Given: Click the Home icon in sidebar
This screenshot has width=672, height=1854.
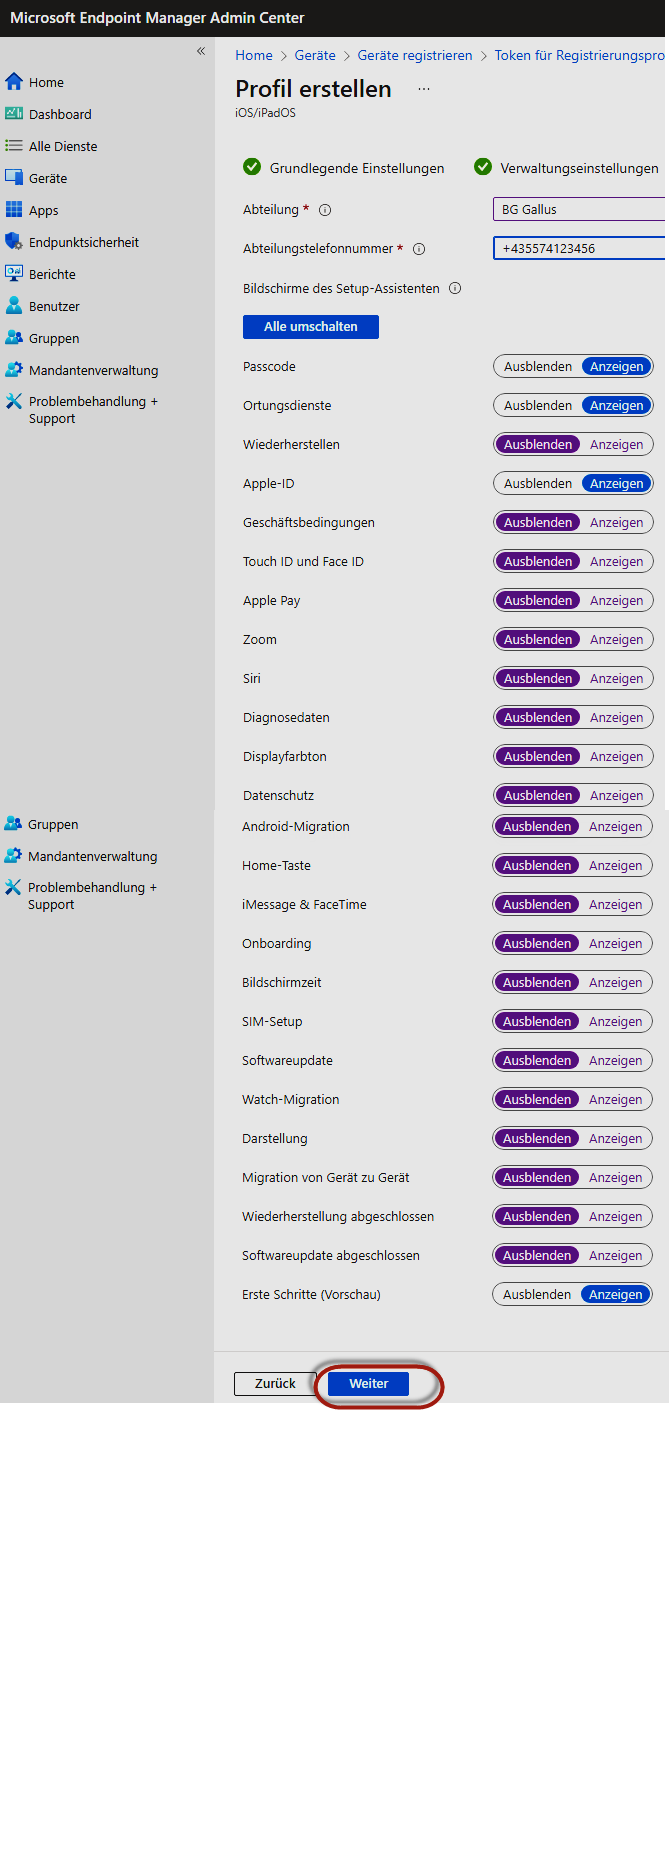Looking at the screenshot, I should (x=14, y=82).
